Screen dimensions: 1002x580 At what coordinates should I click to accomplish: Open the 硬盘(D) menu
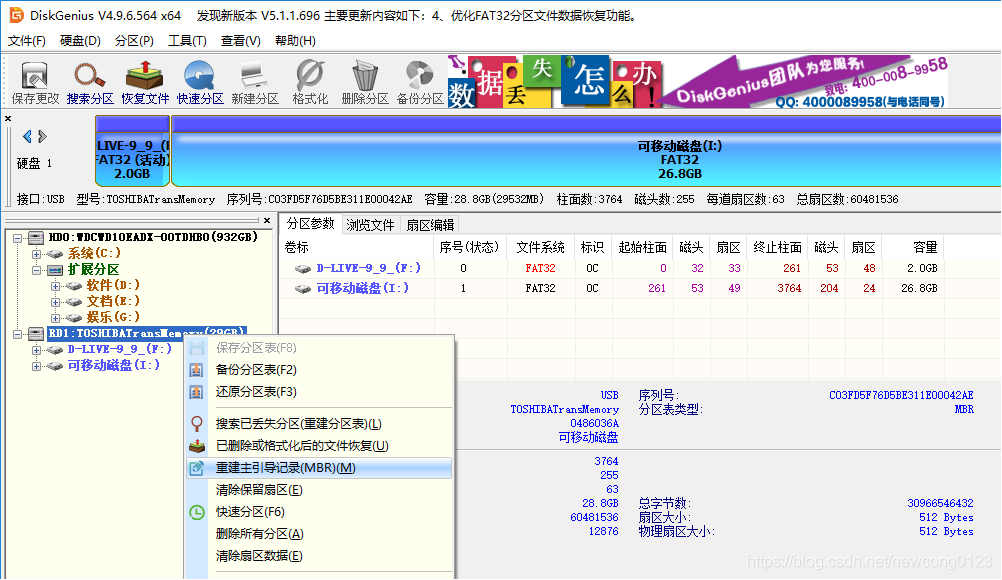pyautogui.click(x=81, y=41)
